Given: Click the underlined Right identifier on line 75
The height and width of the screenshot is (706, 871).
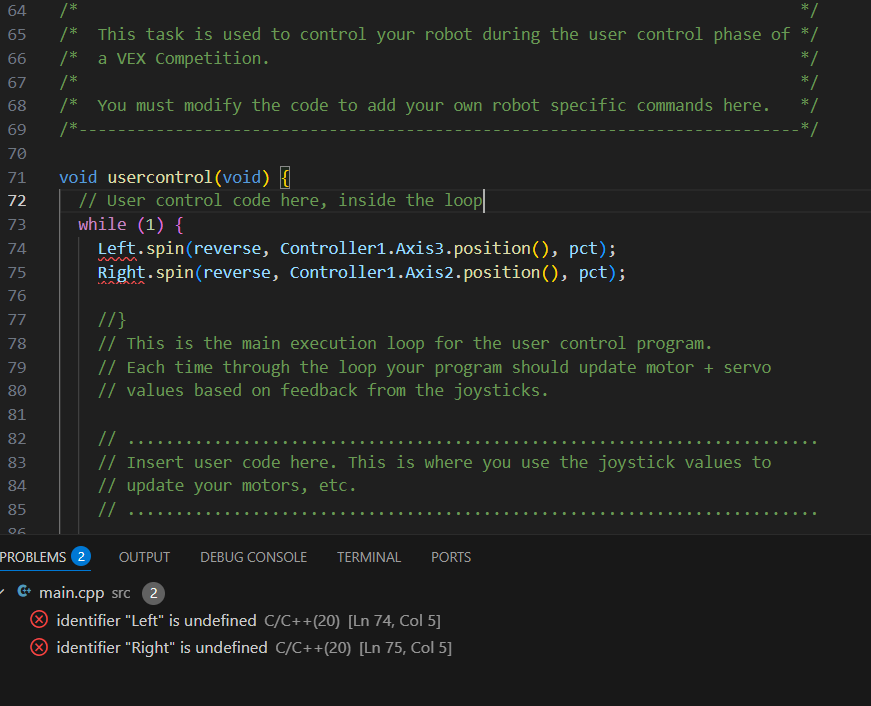Looking at the screenshot, I should (x=121, y=272).
